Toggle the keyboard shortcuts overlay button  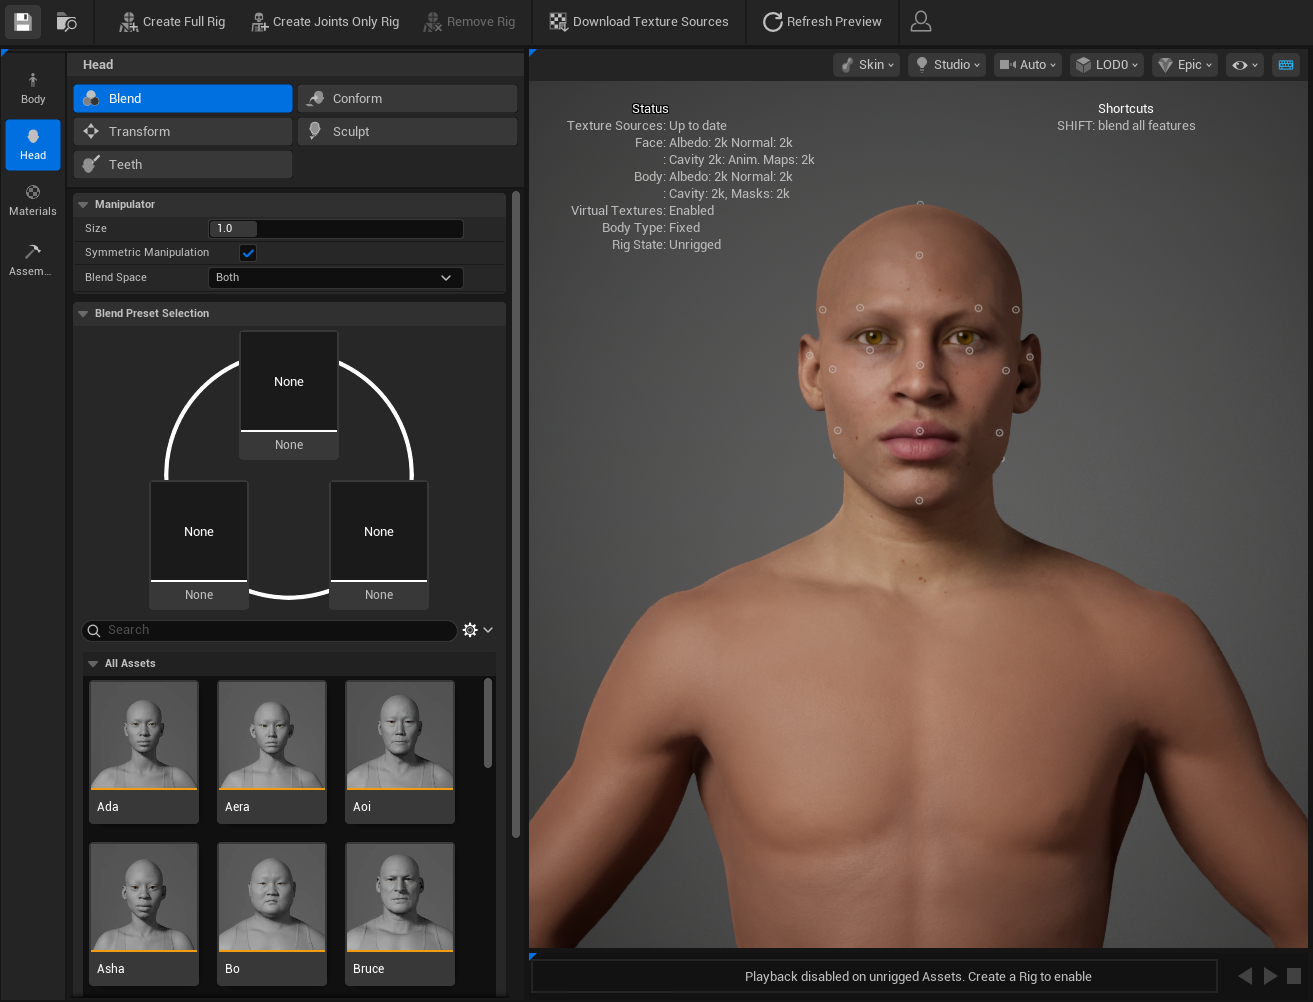pyautogui.click(x=1286, y=64)
